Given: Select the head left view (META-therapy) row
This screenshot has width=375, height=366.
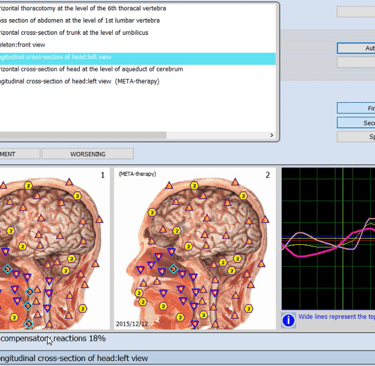Looking at the screenshot, I should click(138, 81).
